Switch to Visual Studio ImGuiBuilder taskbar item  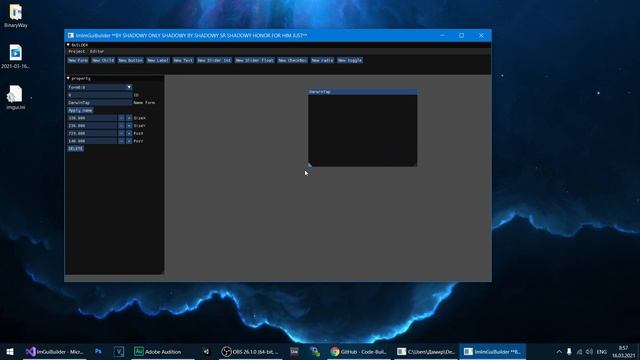(54, 351)
